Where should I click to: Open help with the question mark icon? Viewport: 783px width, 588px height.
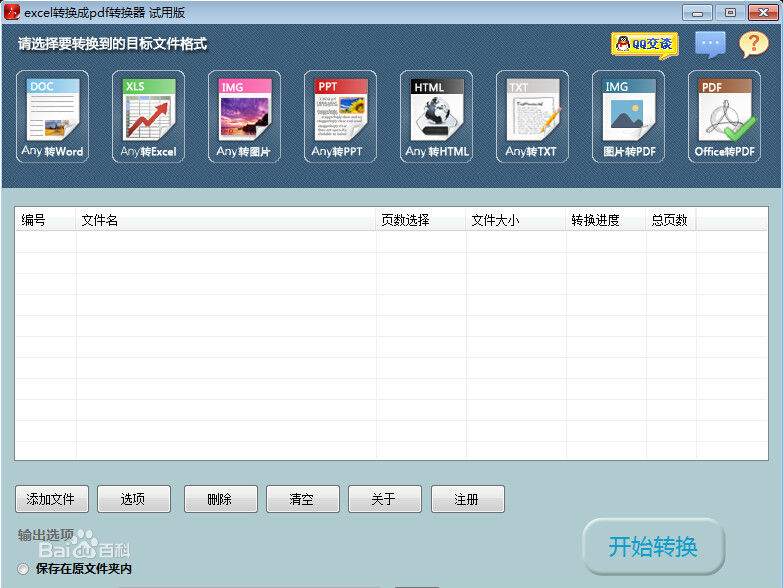point(753,44)
